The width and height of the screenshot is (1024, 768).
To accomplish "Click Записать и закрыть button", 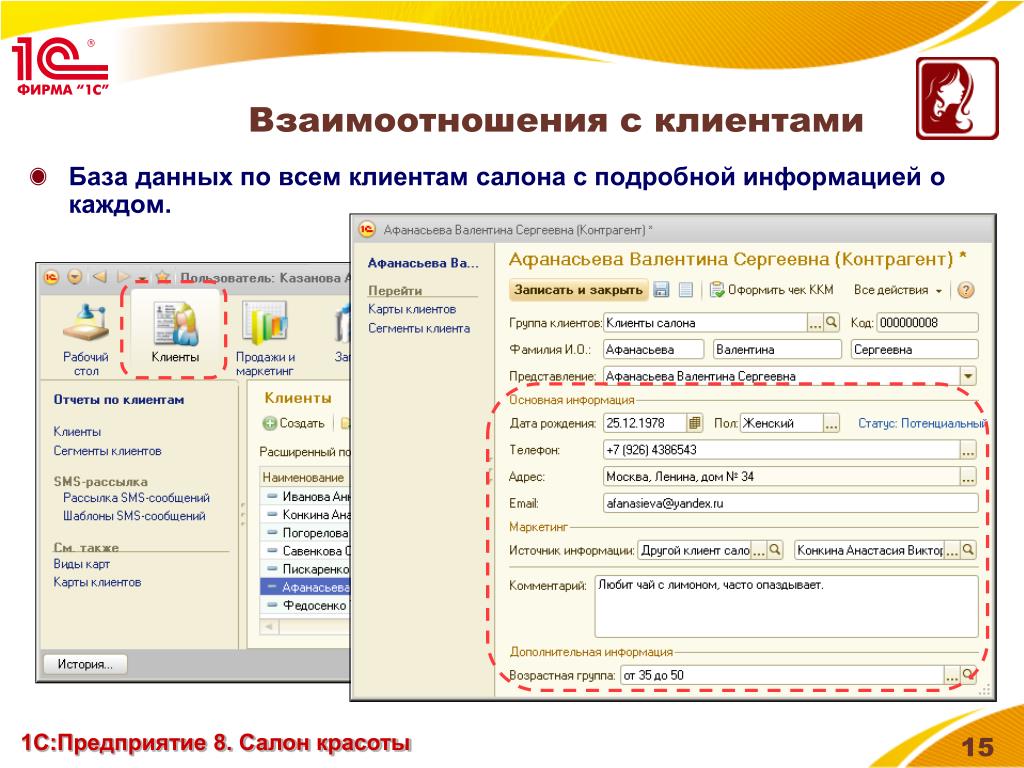I will click(x=578, y=290).
